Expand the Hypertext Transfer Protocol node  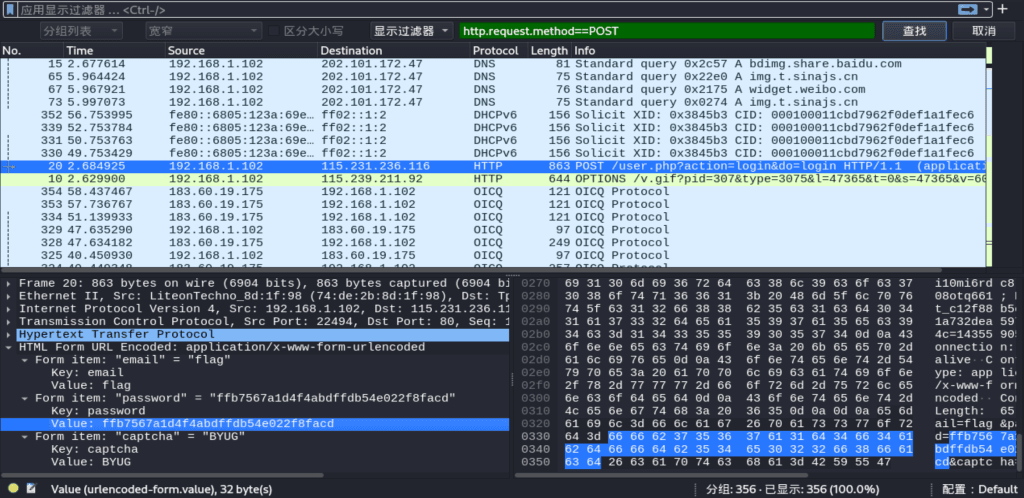(9, 334)
